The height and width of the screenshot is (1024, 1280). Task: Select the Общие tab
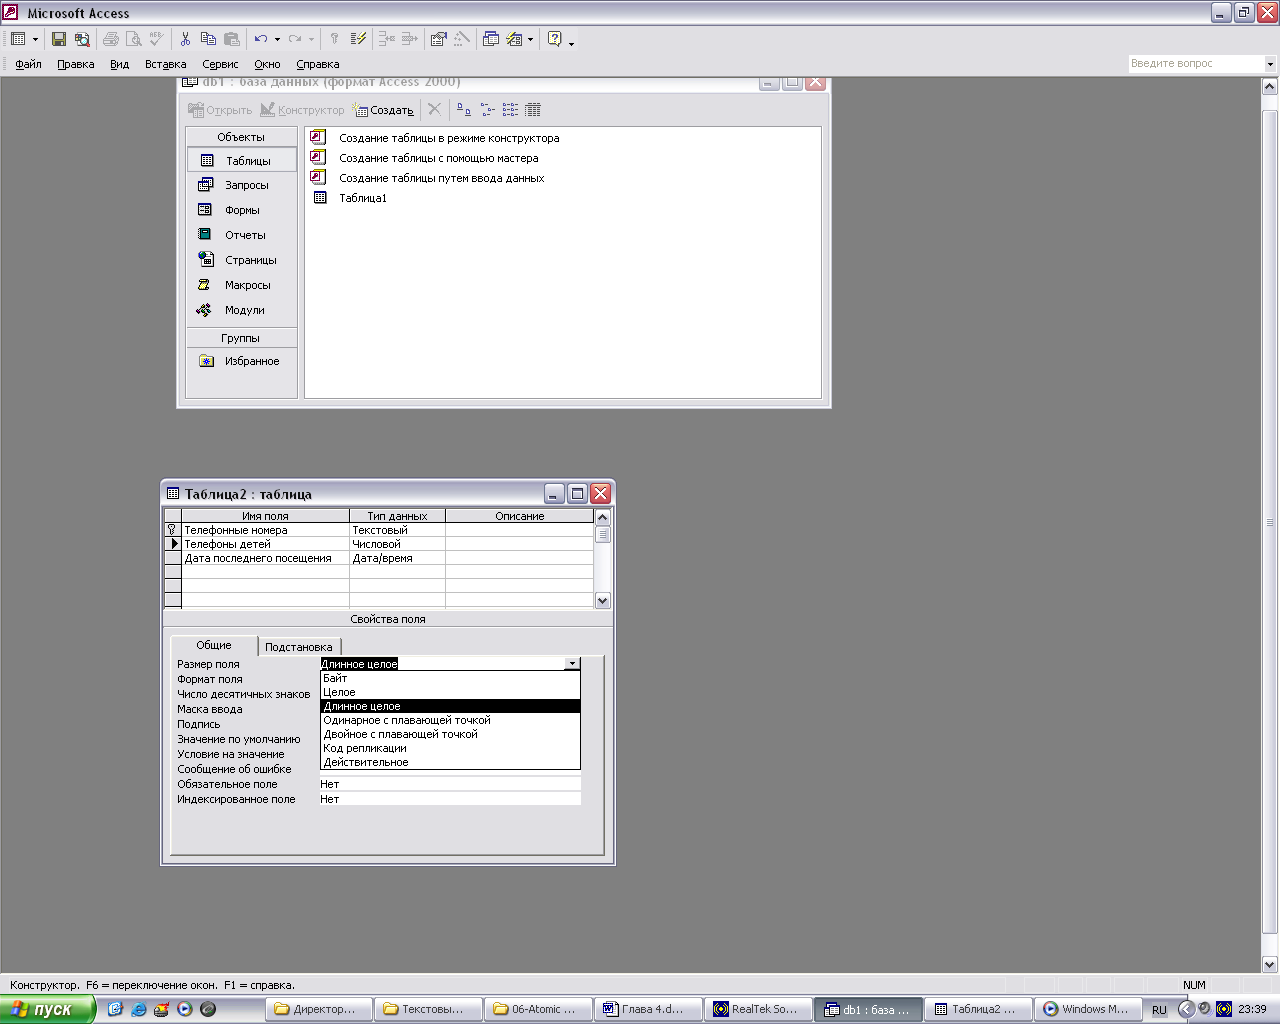click(214, 645)
